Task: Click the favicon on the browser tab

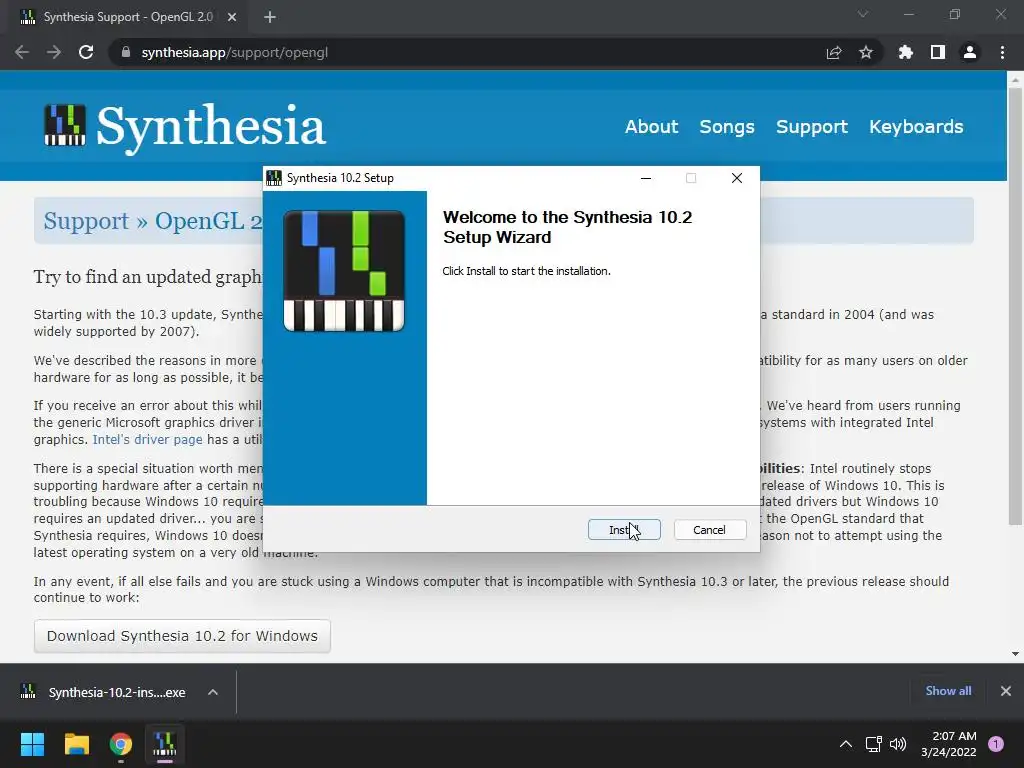Action: pyautogui.click(x=28, y=17)
